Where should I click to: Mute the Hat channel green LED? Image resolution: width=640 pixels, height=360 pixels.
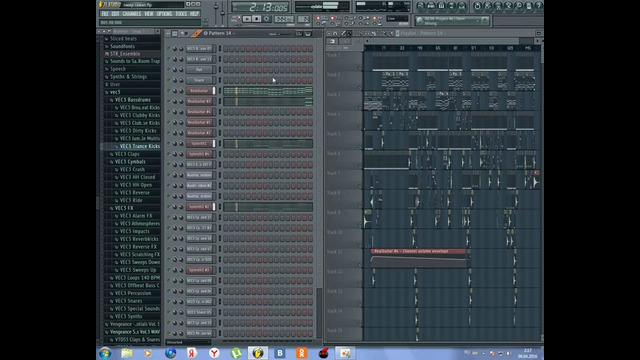pyautogui.click(x=169, y=69)
